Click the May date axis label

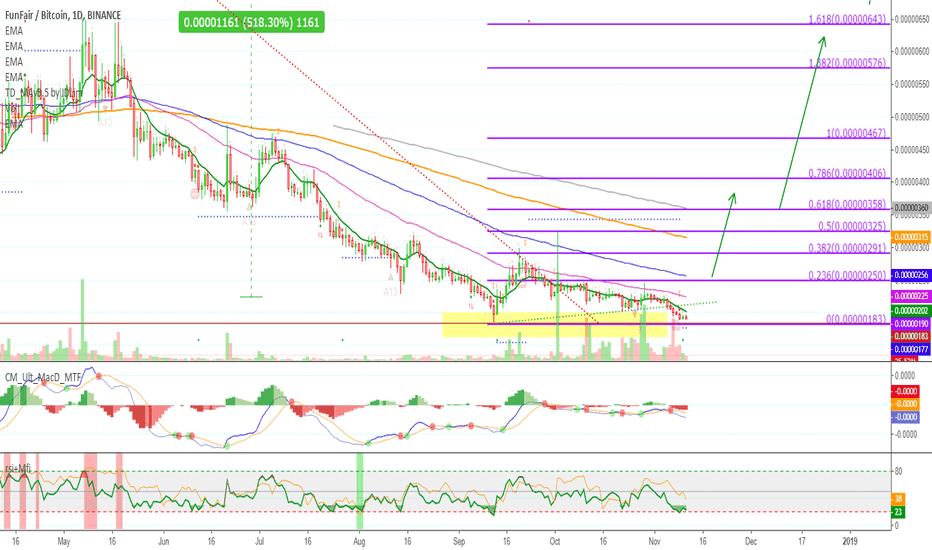(64, 541)
